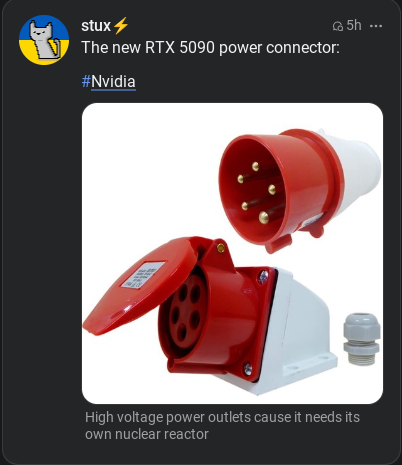Click the image caption about high voltage outlets
The height and width of the screenshot is (465, 402).
point(222,426)
